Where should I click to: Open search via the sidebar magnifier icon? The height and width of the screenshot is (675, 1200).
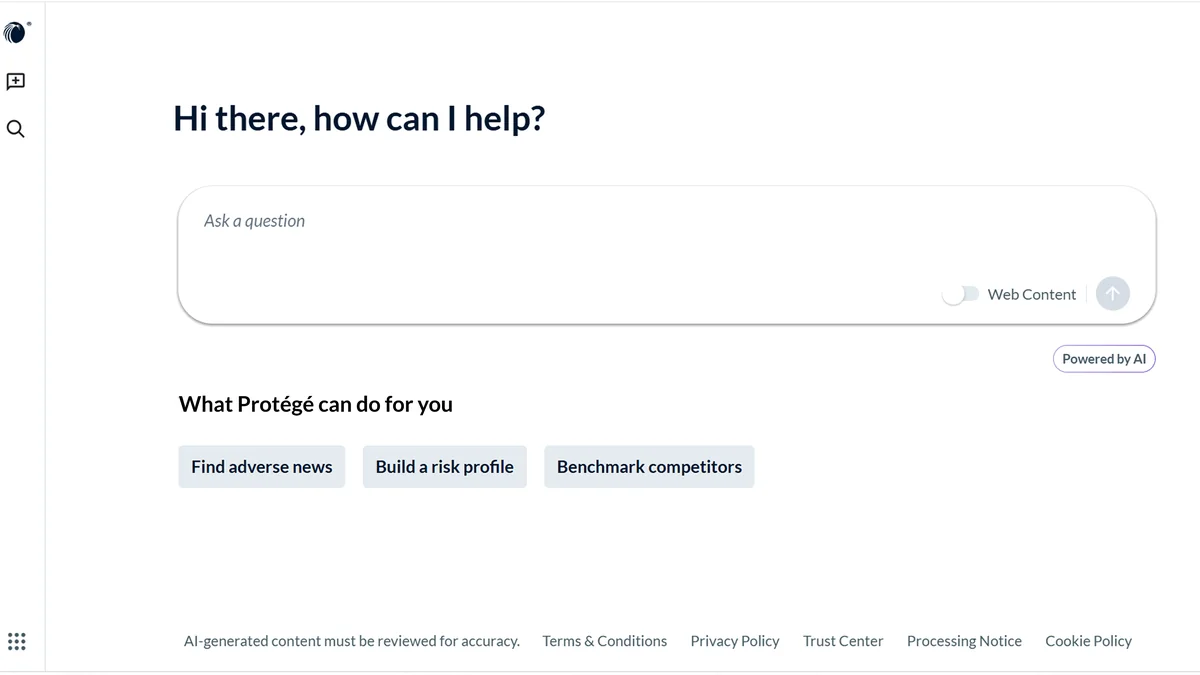pos(16,129)
